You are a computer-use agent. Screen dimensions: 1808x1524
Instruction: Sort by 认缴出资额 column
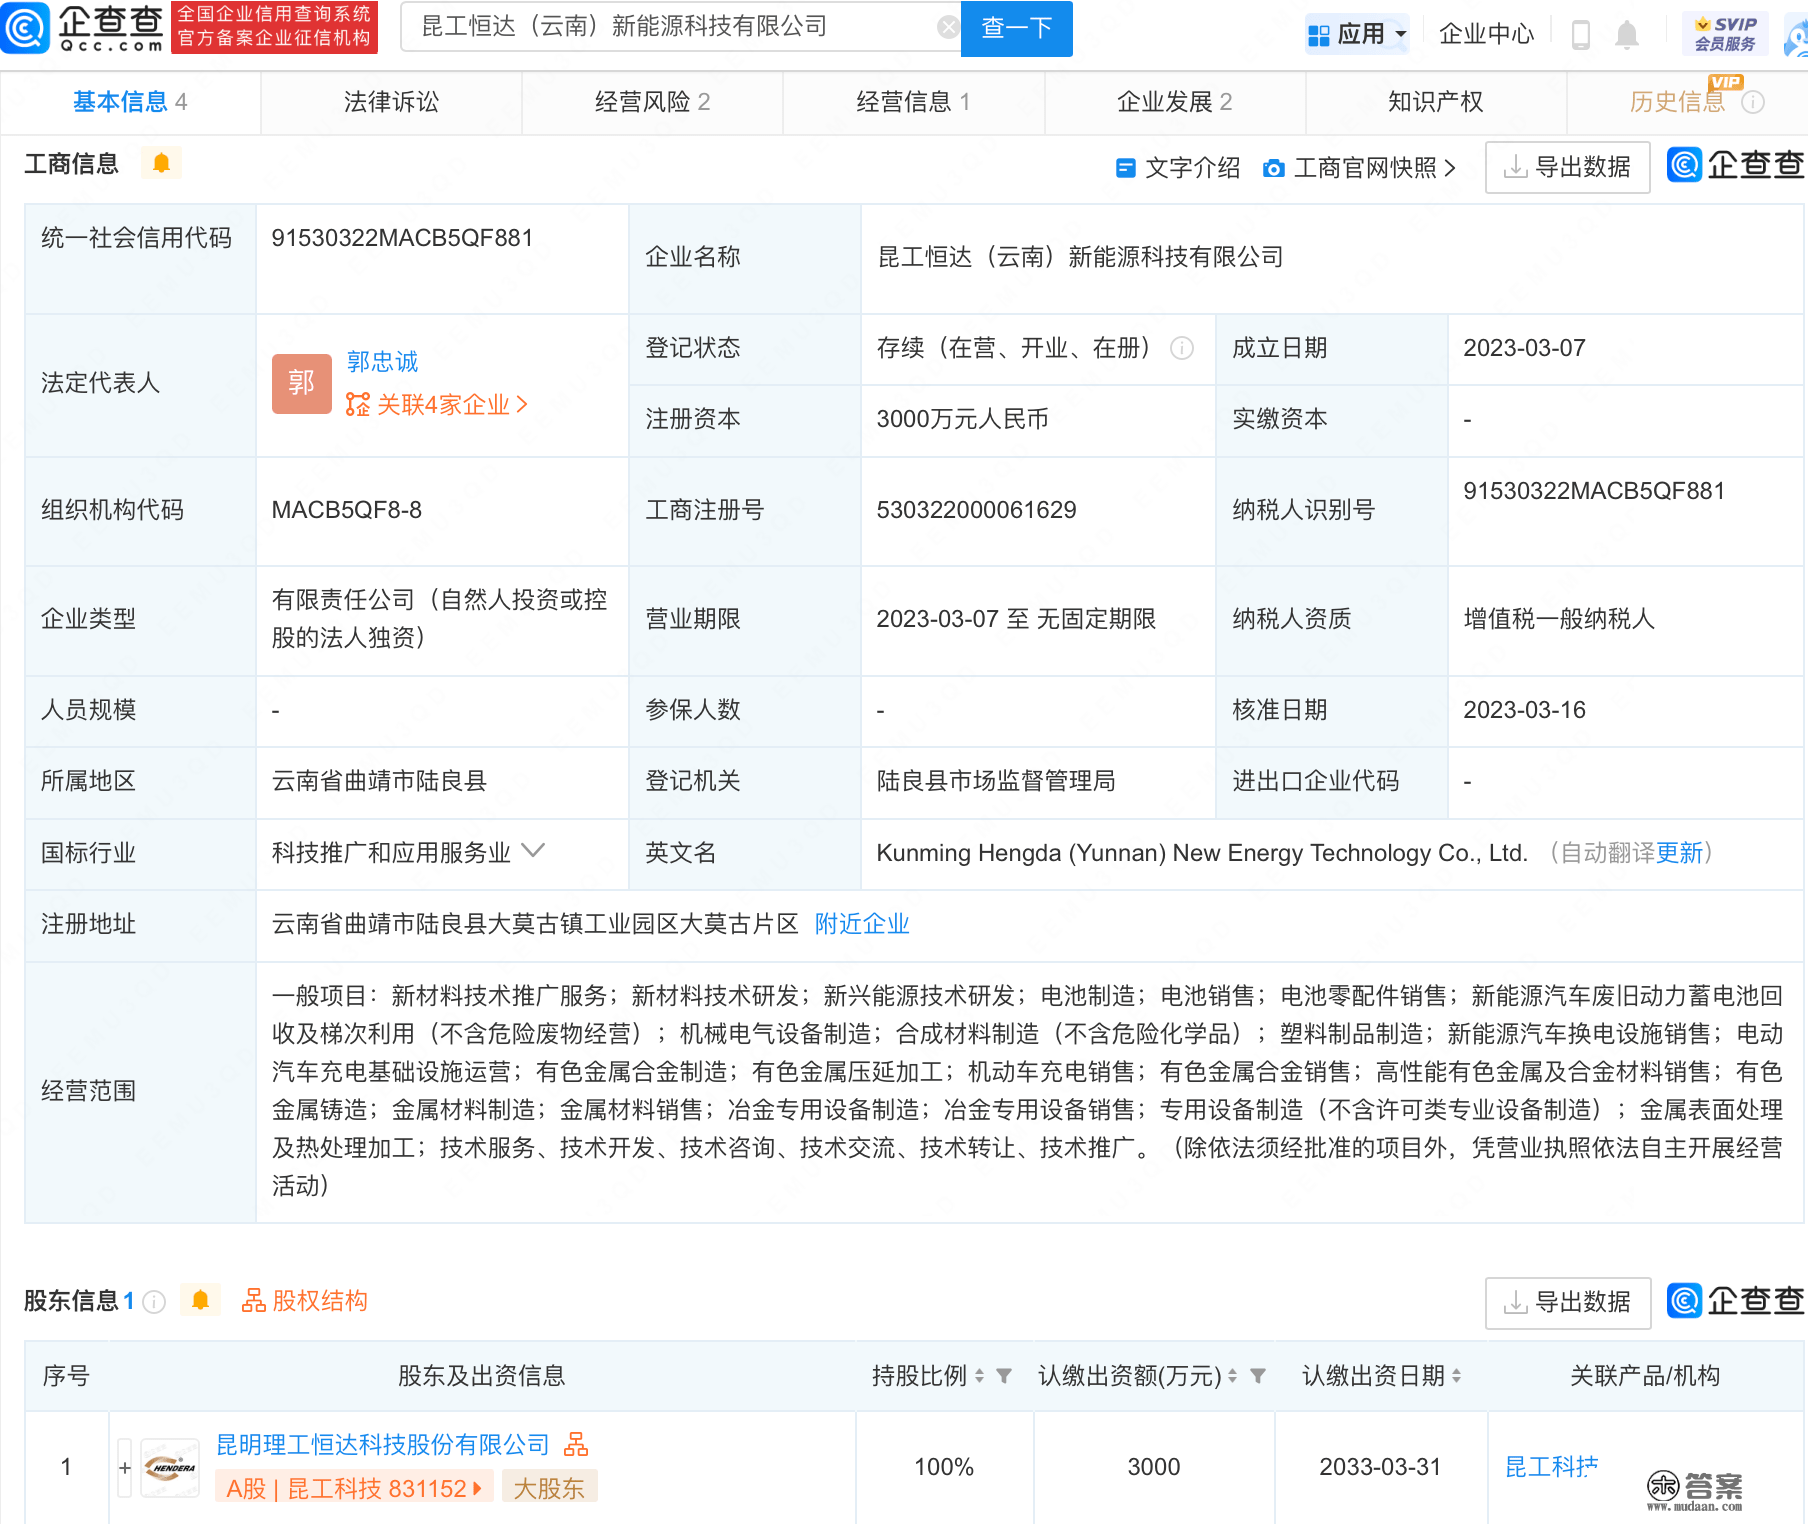point(1232,1376)
